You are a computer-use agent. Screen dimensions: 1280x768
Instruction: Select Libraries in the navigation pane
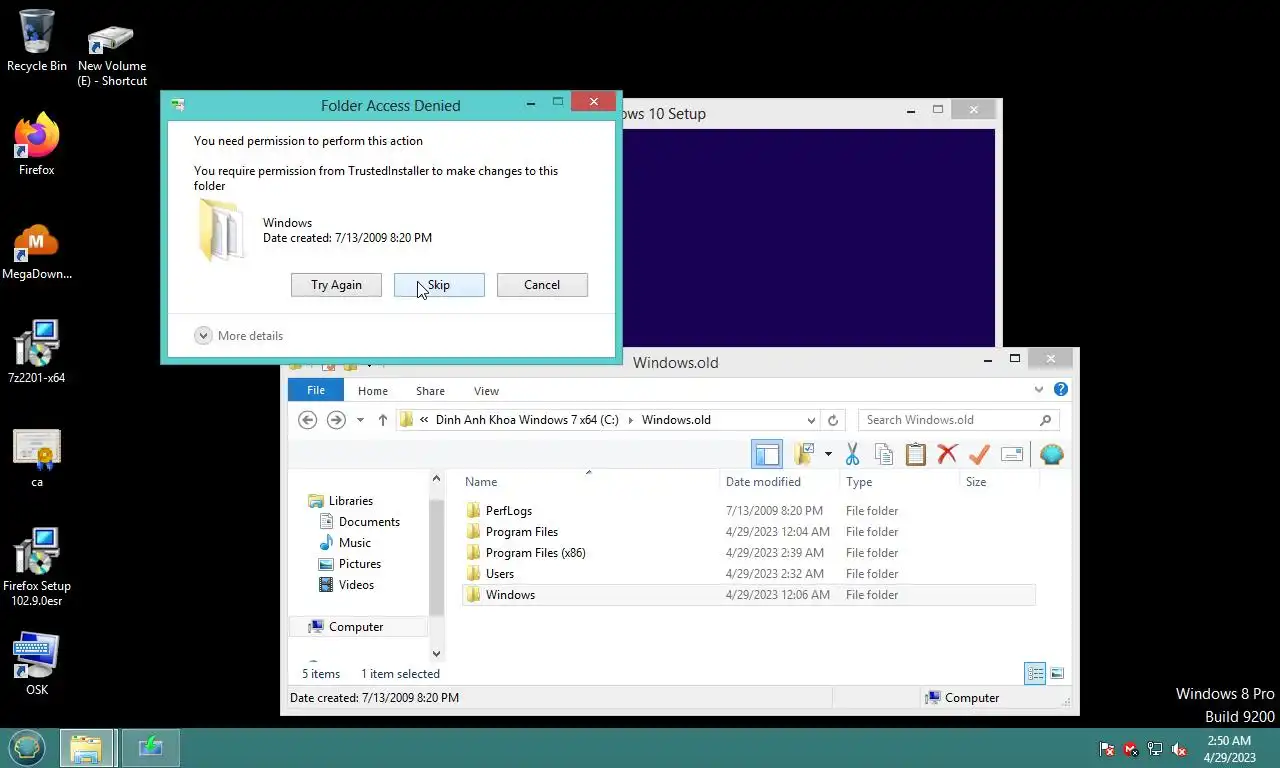pos(341,501)
